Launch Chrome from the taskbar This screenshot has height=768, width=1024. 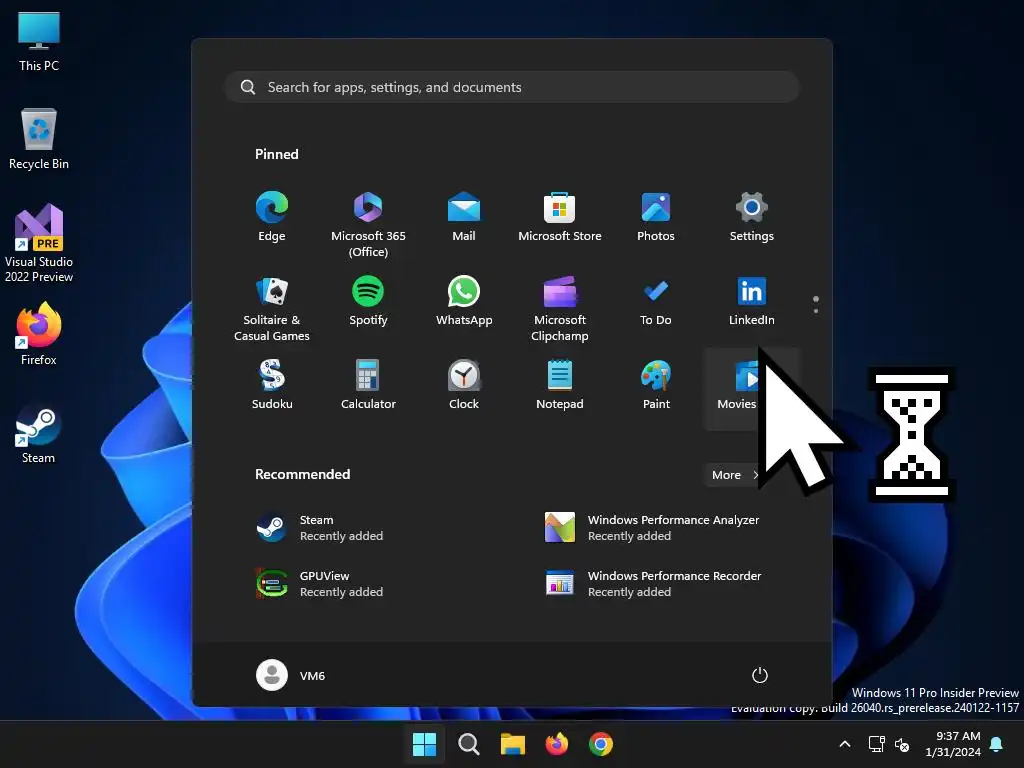tap(601, 744)
